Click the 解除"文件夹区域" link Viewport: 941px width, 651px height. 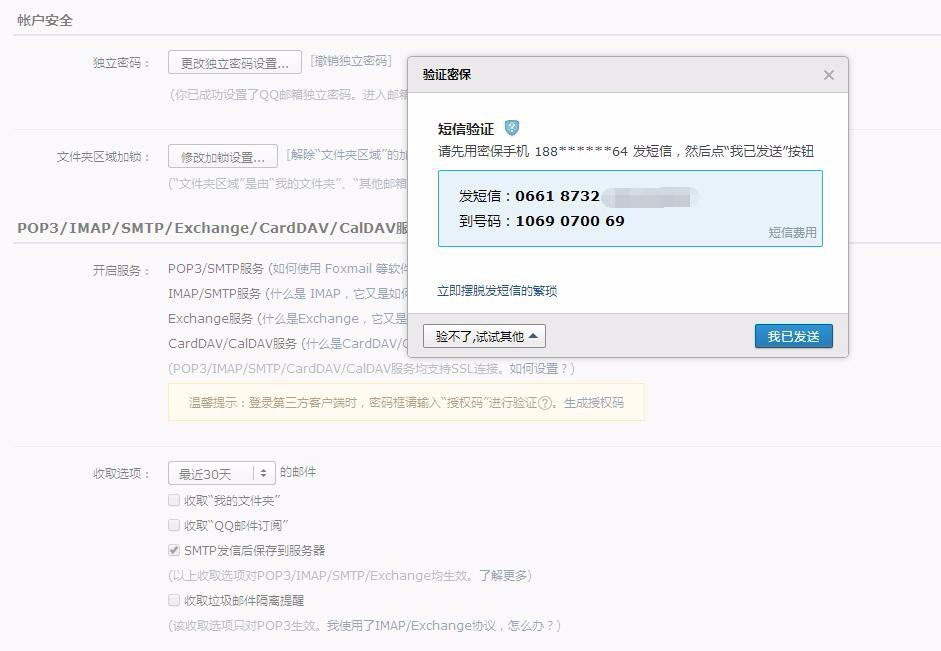[347, 155]
